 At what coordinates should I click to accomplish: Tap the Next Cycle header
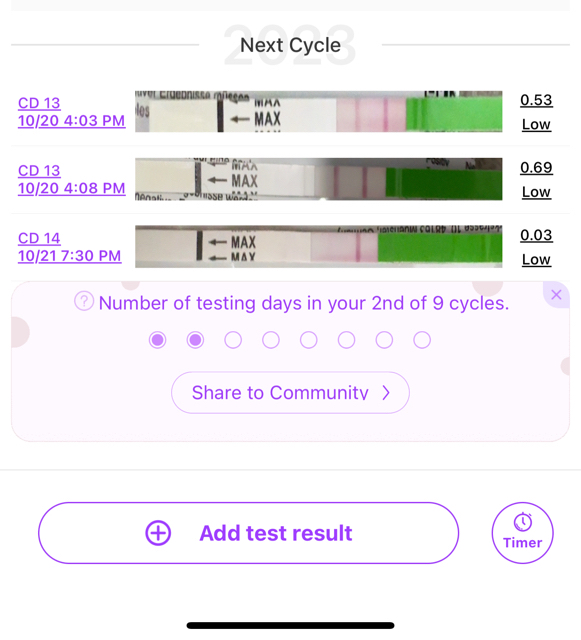(290, 45)
